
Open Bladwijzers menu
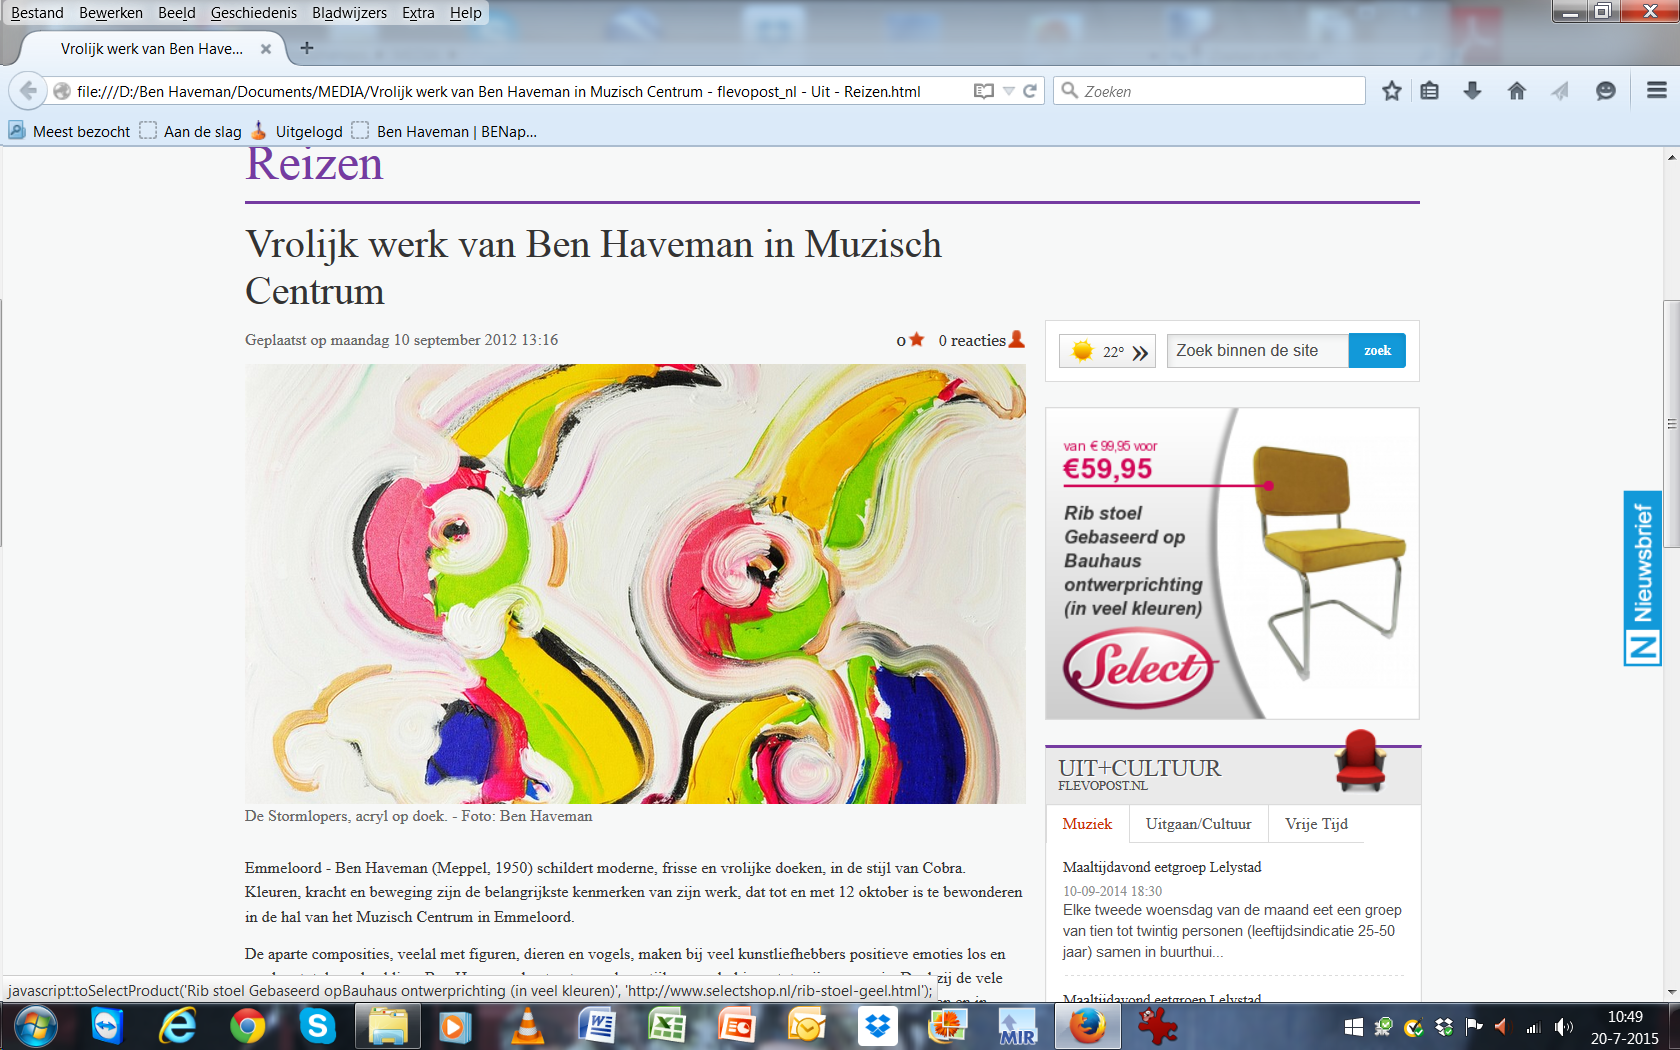pyautogui.click(x=349, y=13)
